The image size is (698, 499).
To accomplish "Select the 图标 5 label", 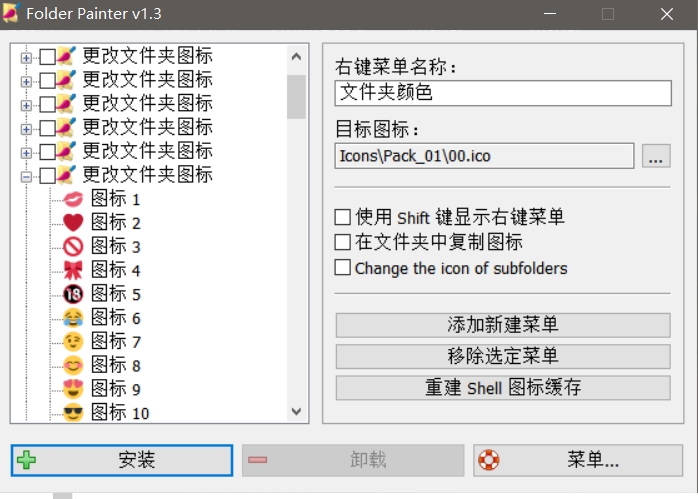I will point(116,294).
